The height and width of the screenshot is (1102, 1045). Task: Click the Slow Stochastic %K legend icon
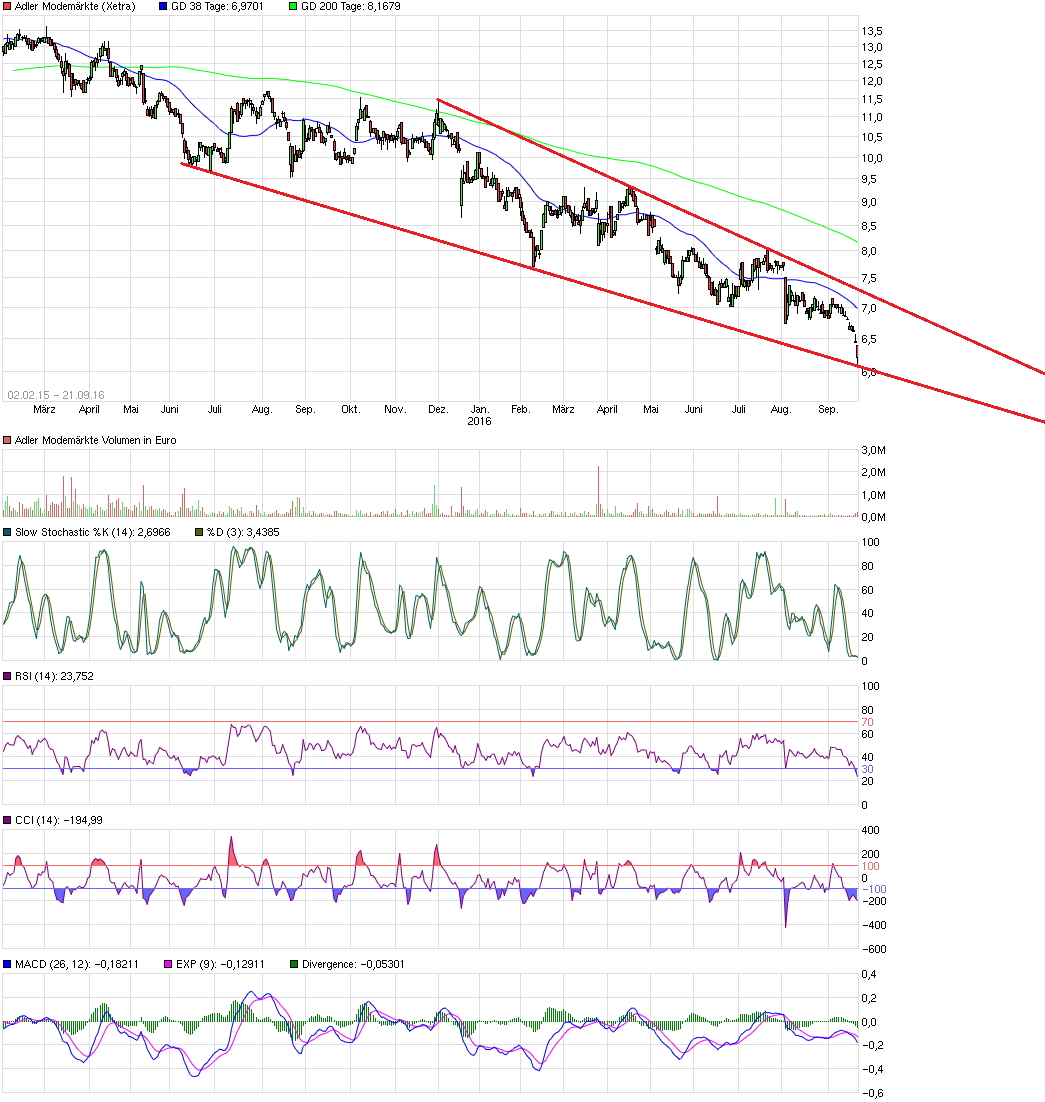pos(8,532)
